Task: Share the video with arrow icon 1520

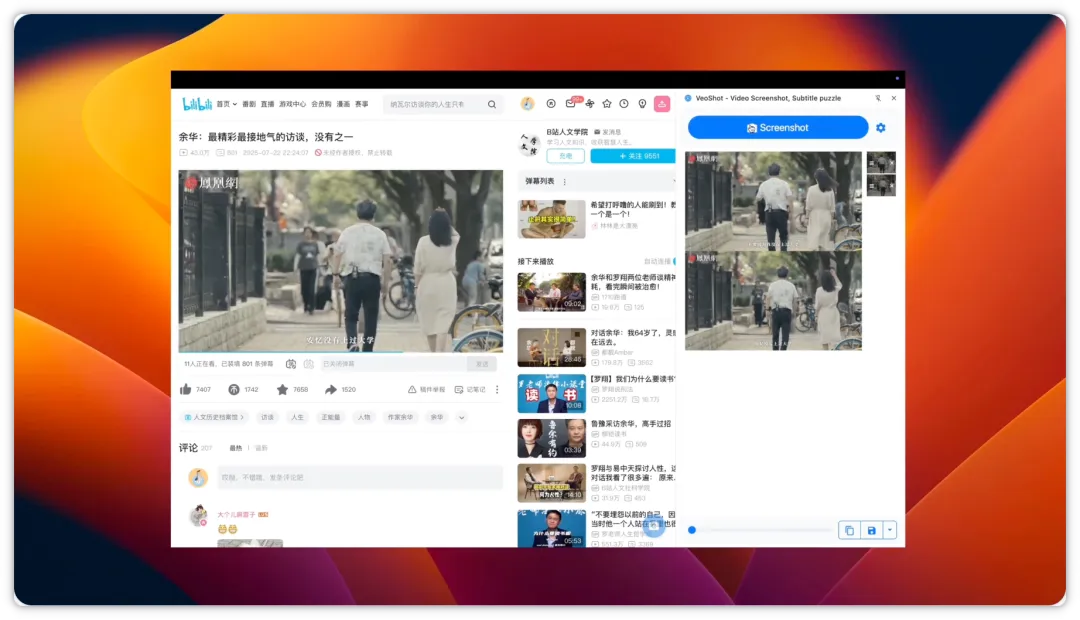Action: tap(331, 390)
